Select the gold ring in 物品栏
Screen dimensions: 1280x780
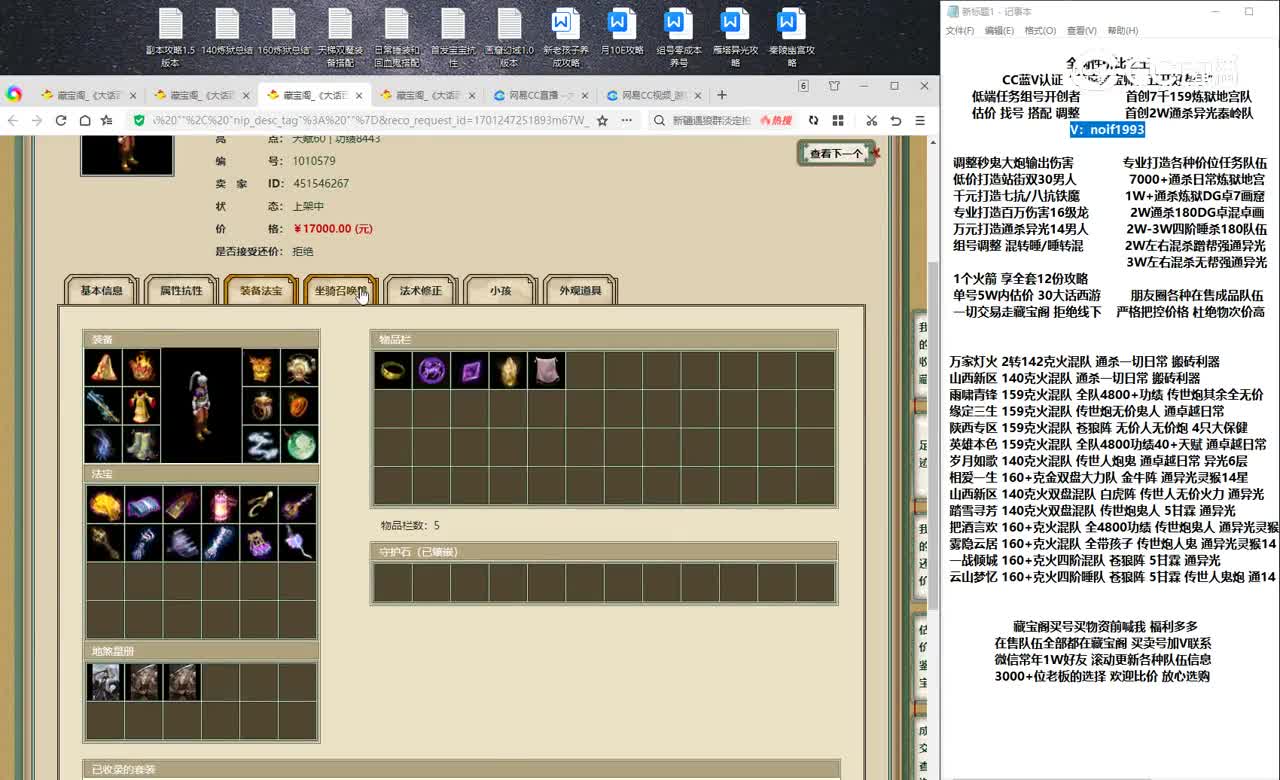(x=393, y=371)
